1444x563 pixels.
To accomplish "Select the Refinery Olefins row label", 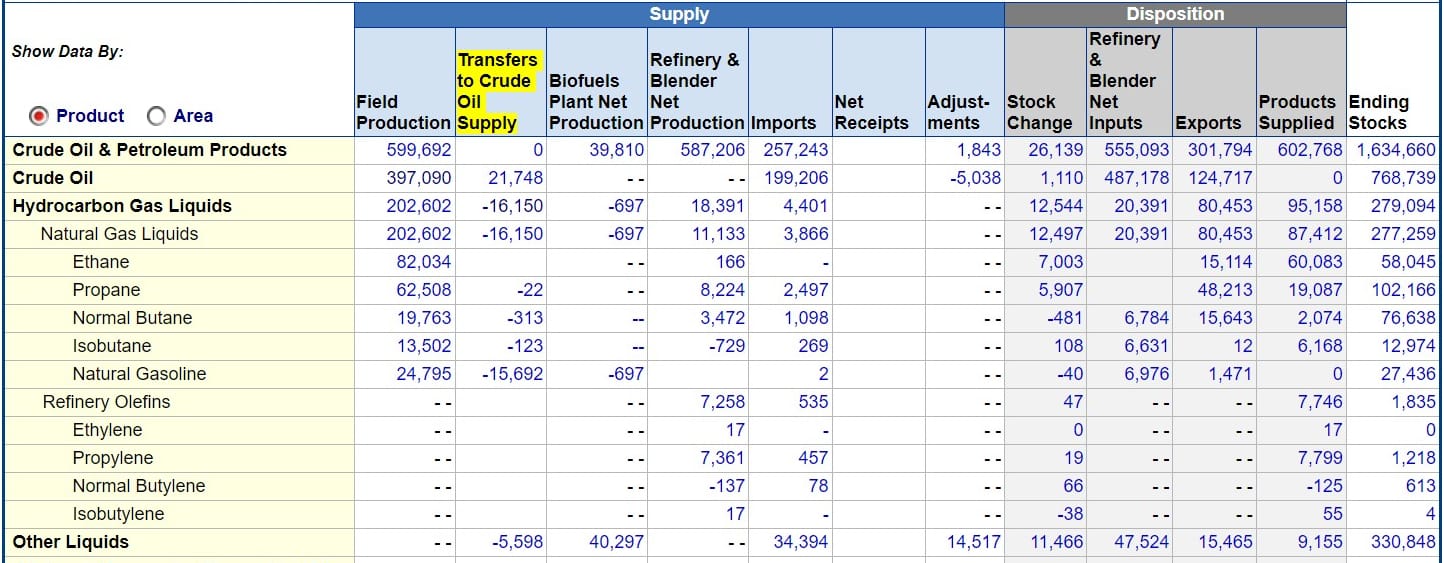I will (106, 402).
